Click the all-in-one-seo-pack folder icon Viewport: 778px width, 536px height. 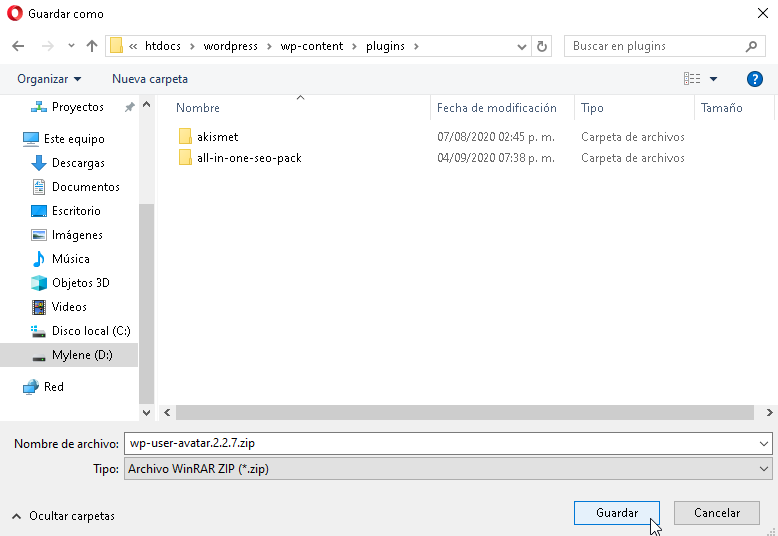[185, 157]
